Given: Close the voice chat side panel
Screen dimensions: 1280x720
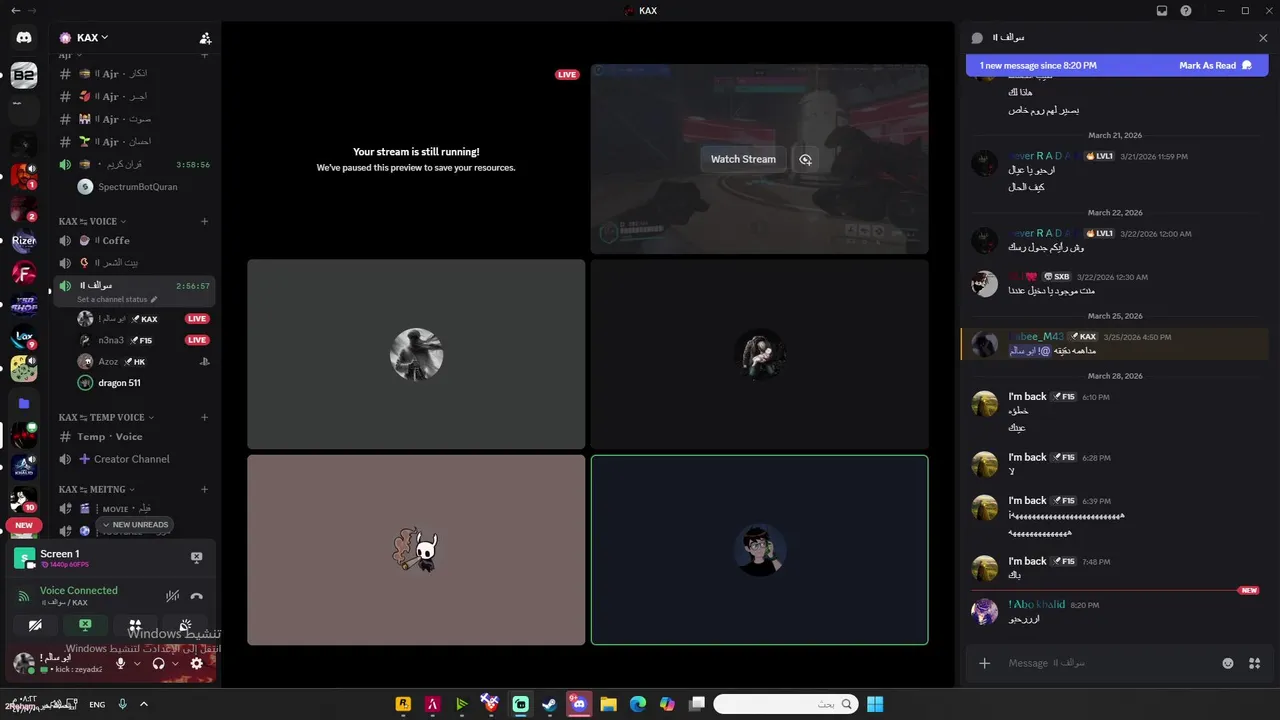Looking at the screenshot, I should [1263, 38].
